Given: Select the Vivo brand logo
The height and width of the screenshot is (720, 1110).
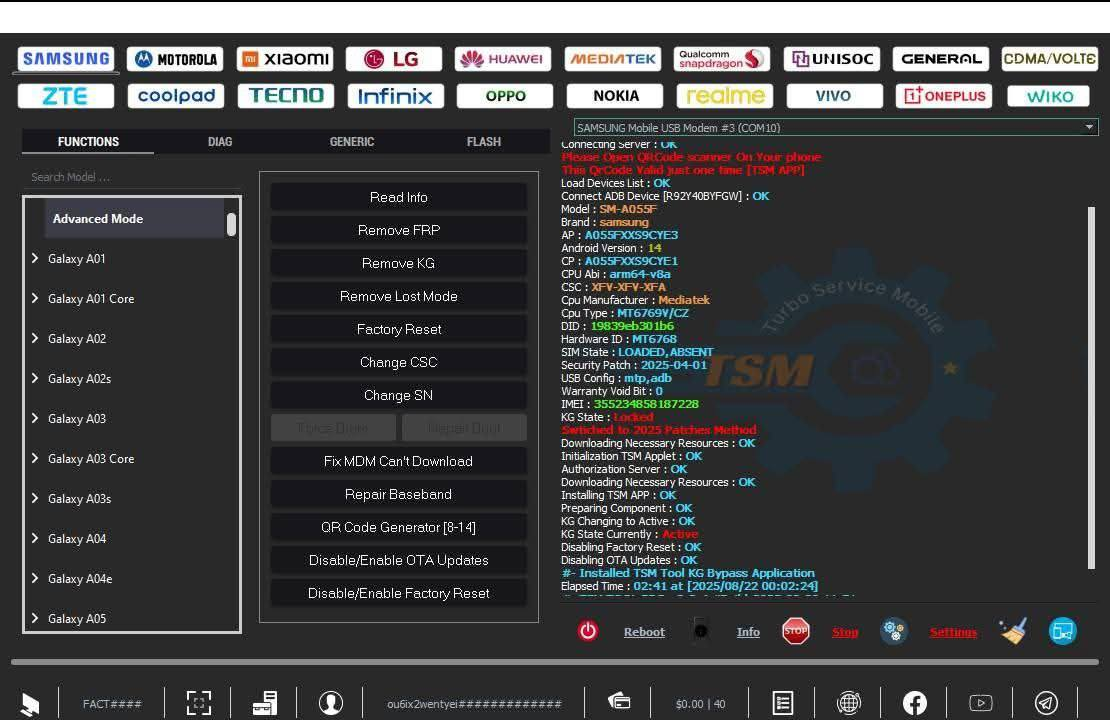Looking at the screenshot, I should (834, 96).
